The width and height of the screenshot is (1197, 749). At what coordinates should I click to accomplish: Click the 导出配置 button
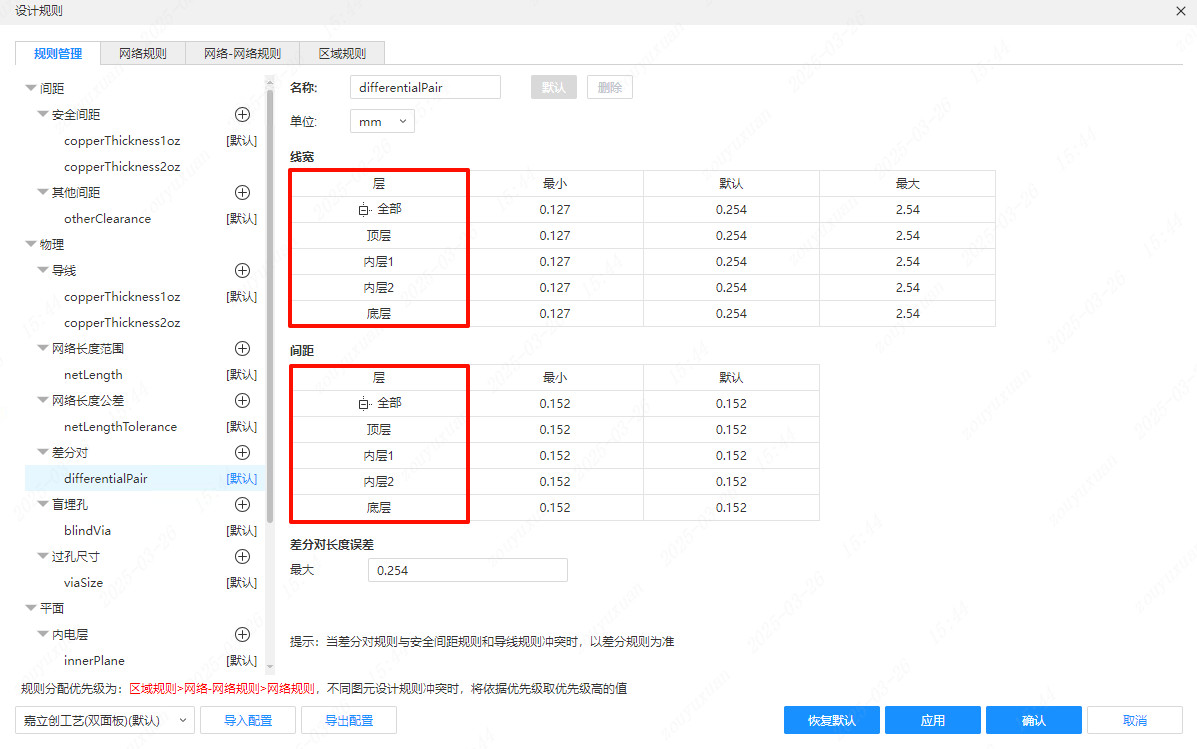[x=348, y=719]
